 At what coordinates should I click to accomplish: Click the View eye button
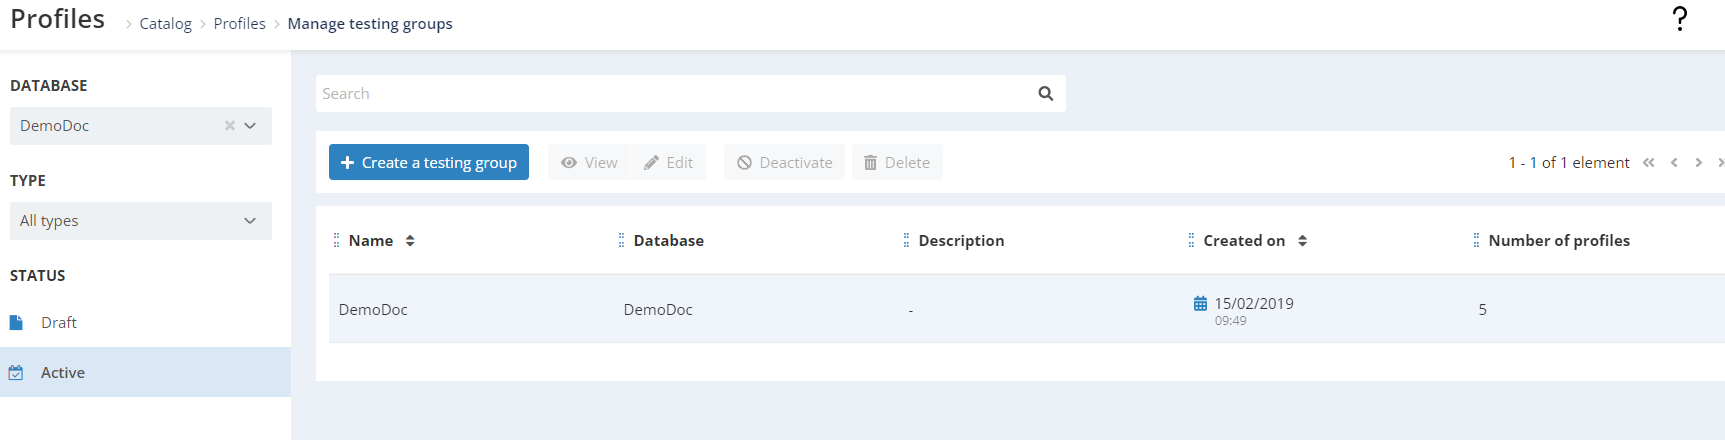(x=589, y=162)
